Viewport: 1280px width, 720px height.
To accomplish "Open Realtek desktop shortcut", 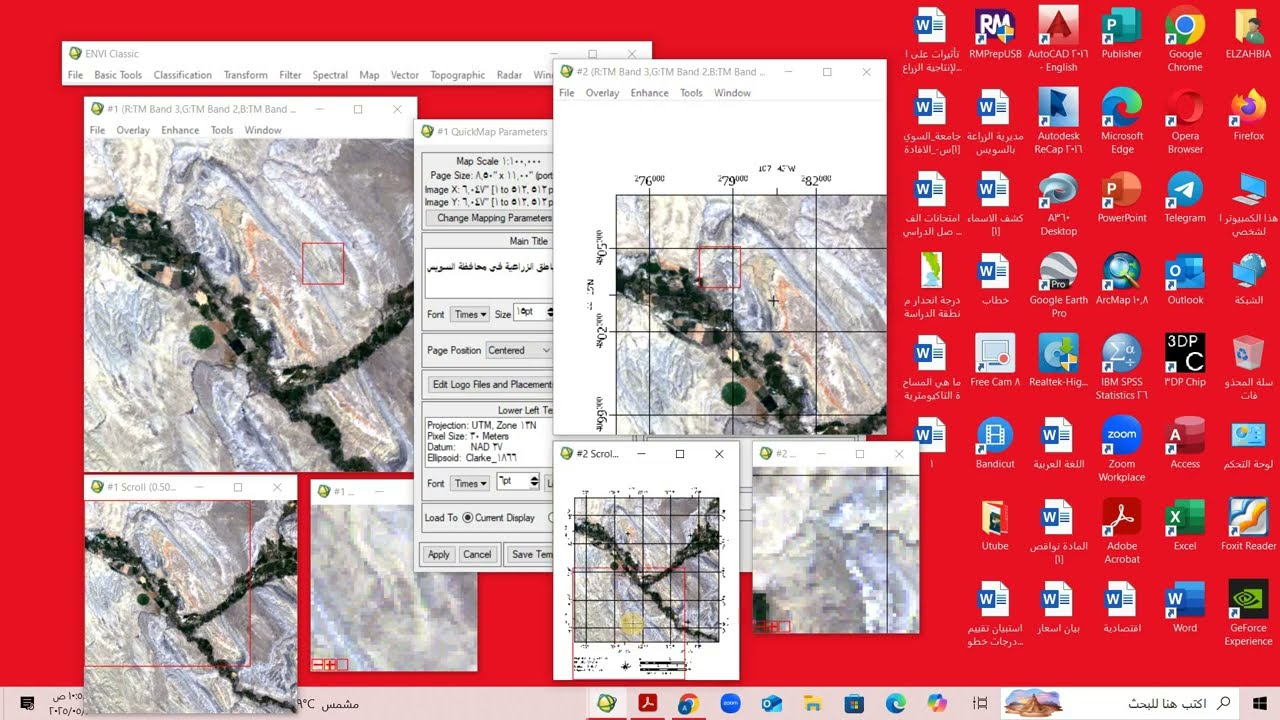I will (x=1058, y=362).
